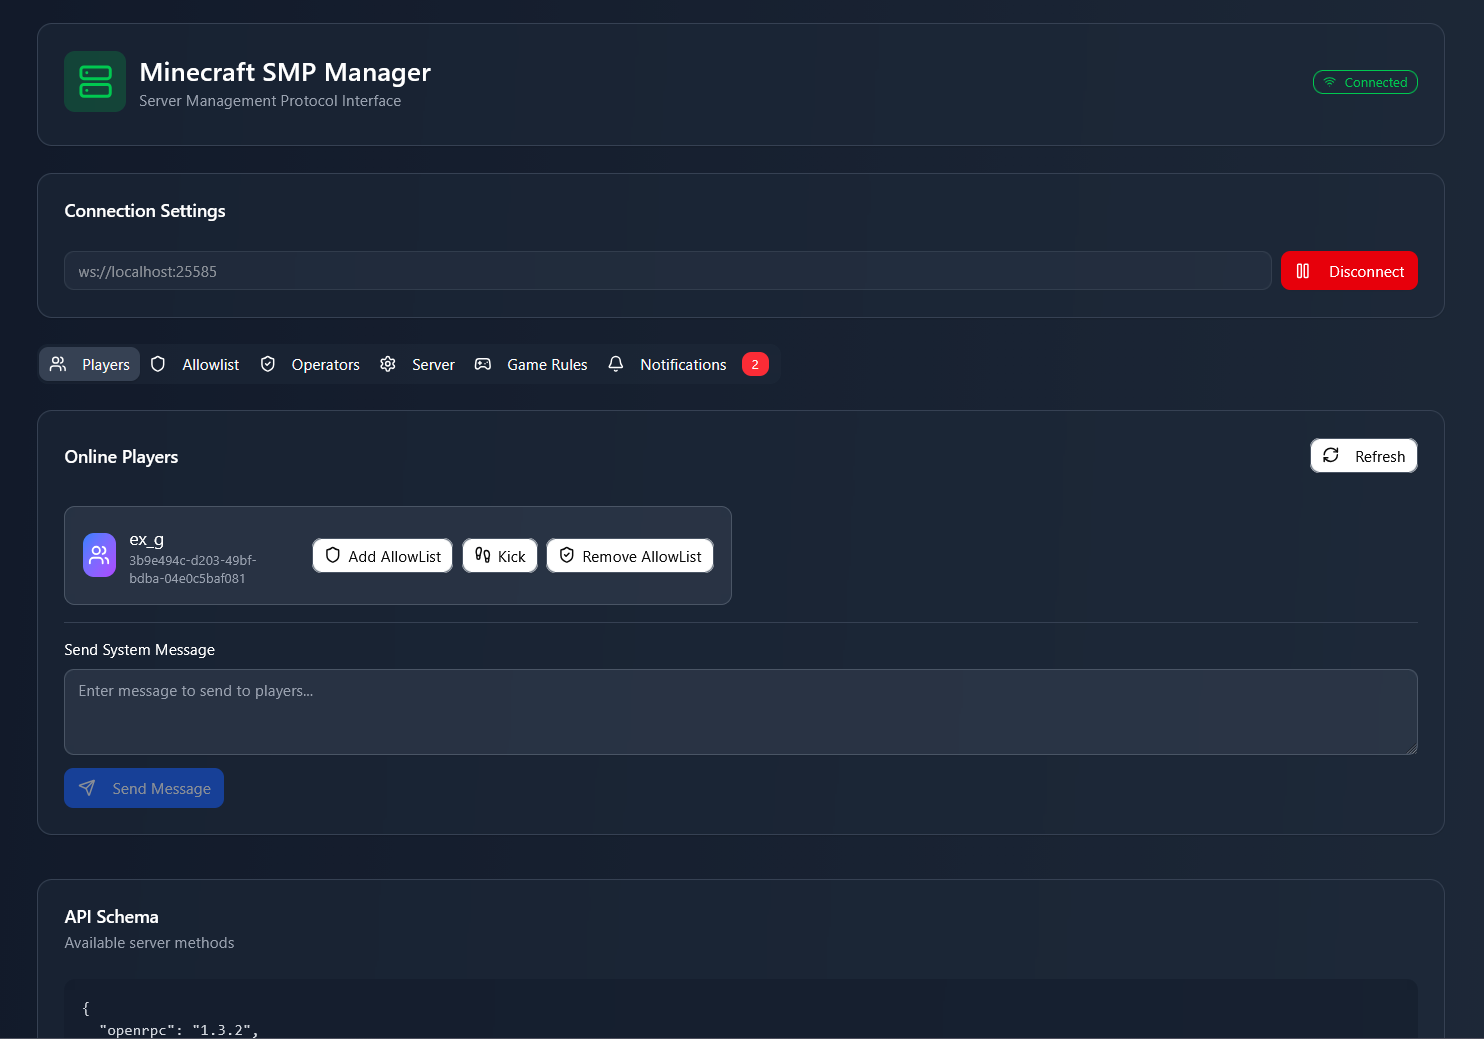
Task: Switch to the Allowlist tab
Action: [210, 365]
